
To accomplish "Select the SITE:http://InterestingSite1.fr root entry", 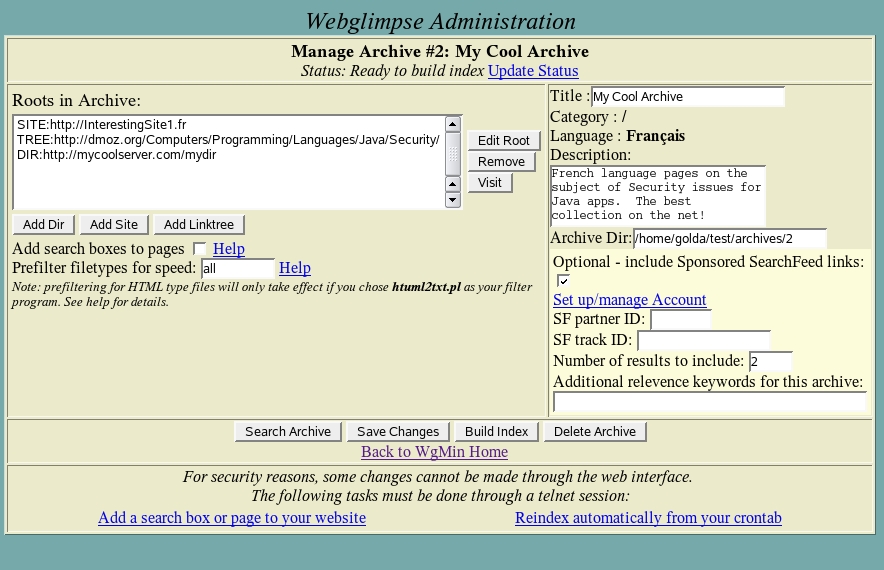I will tap(102, 125).
